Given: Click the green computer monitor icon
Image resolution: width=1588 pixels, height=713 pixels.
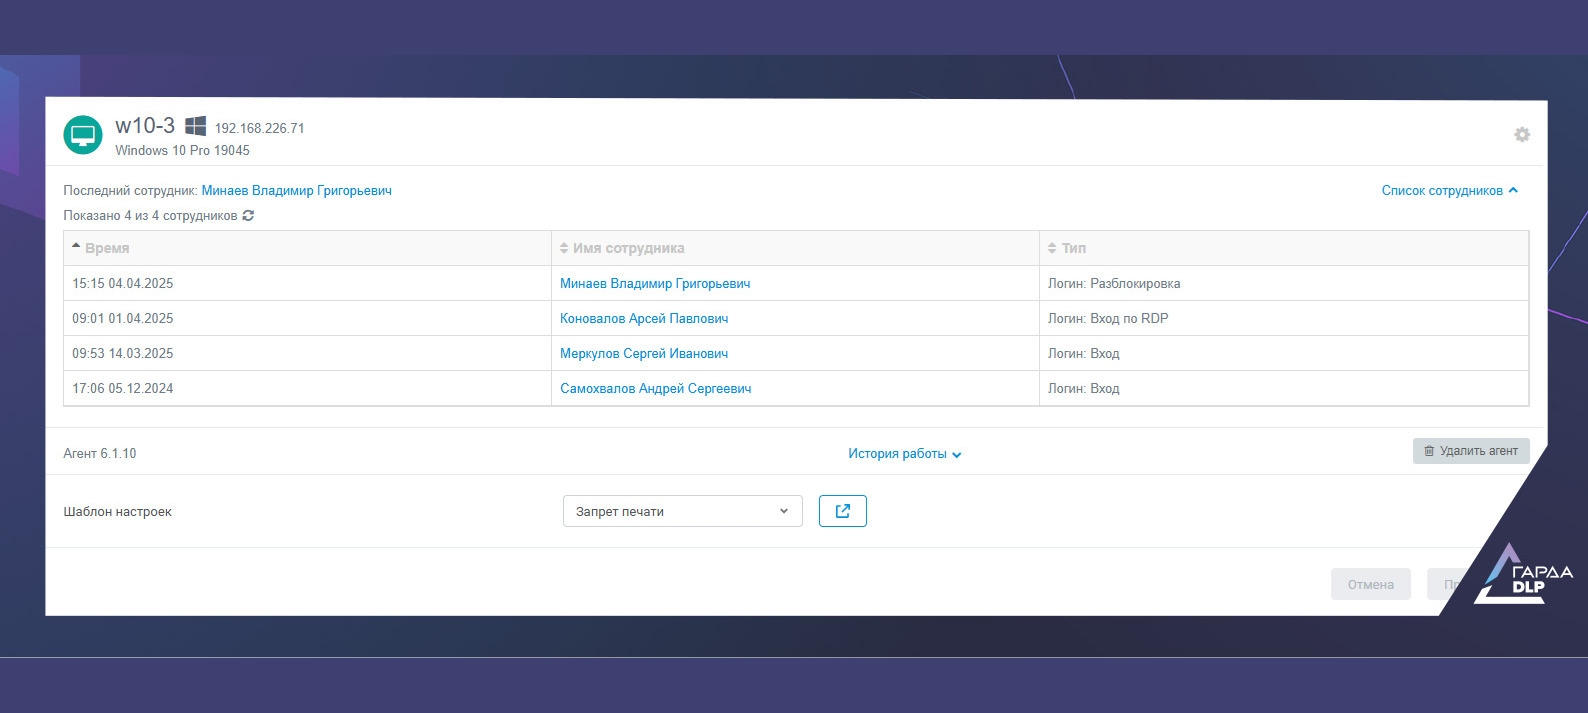Looking at the screenshot, I should pyautogui.click(x=83, y=135).
